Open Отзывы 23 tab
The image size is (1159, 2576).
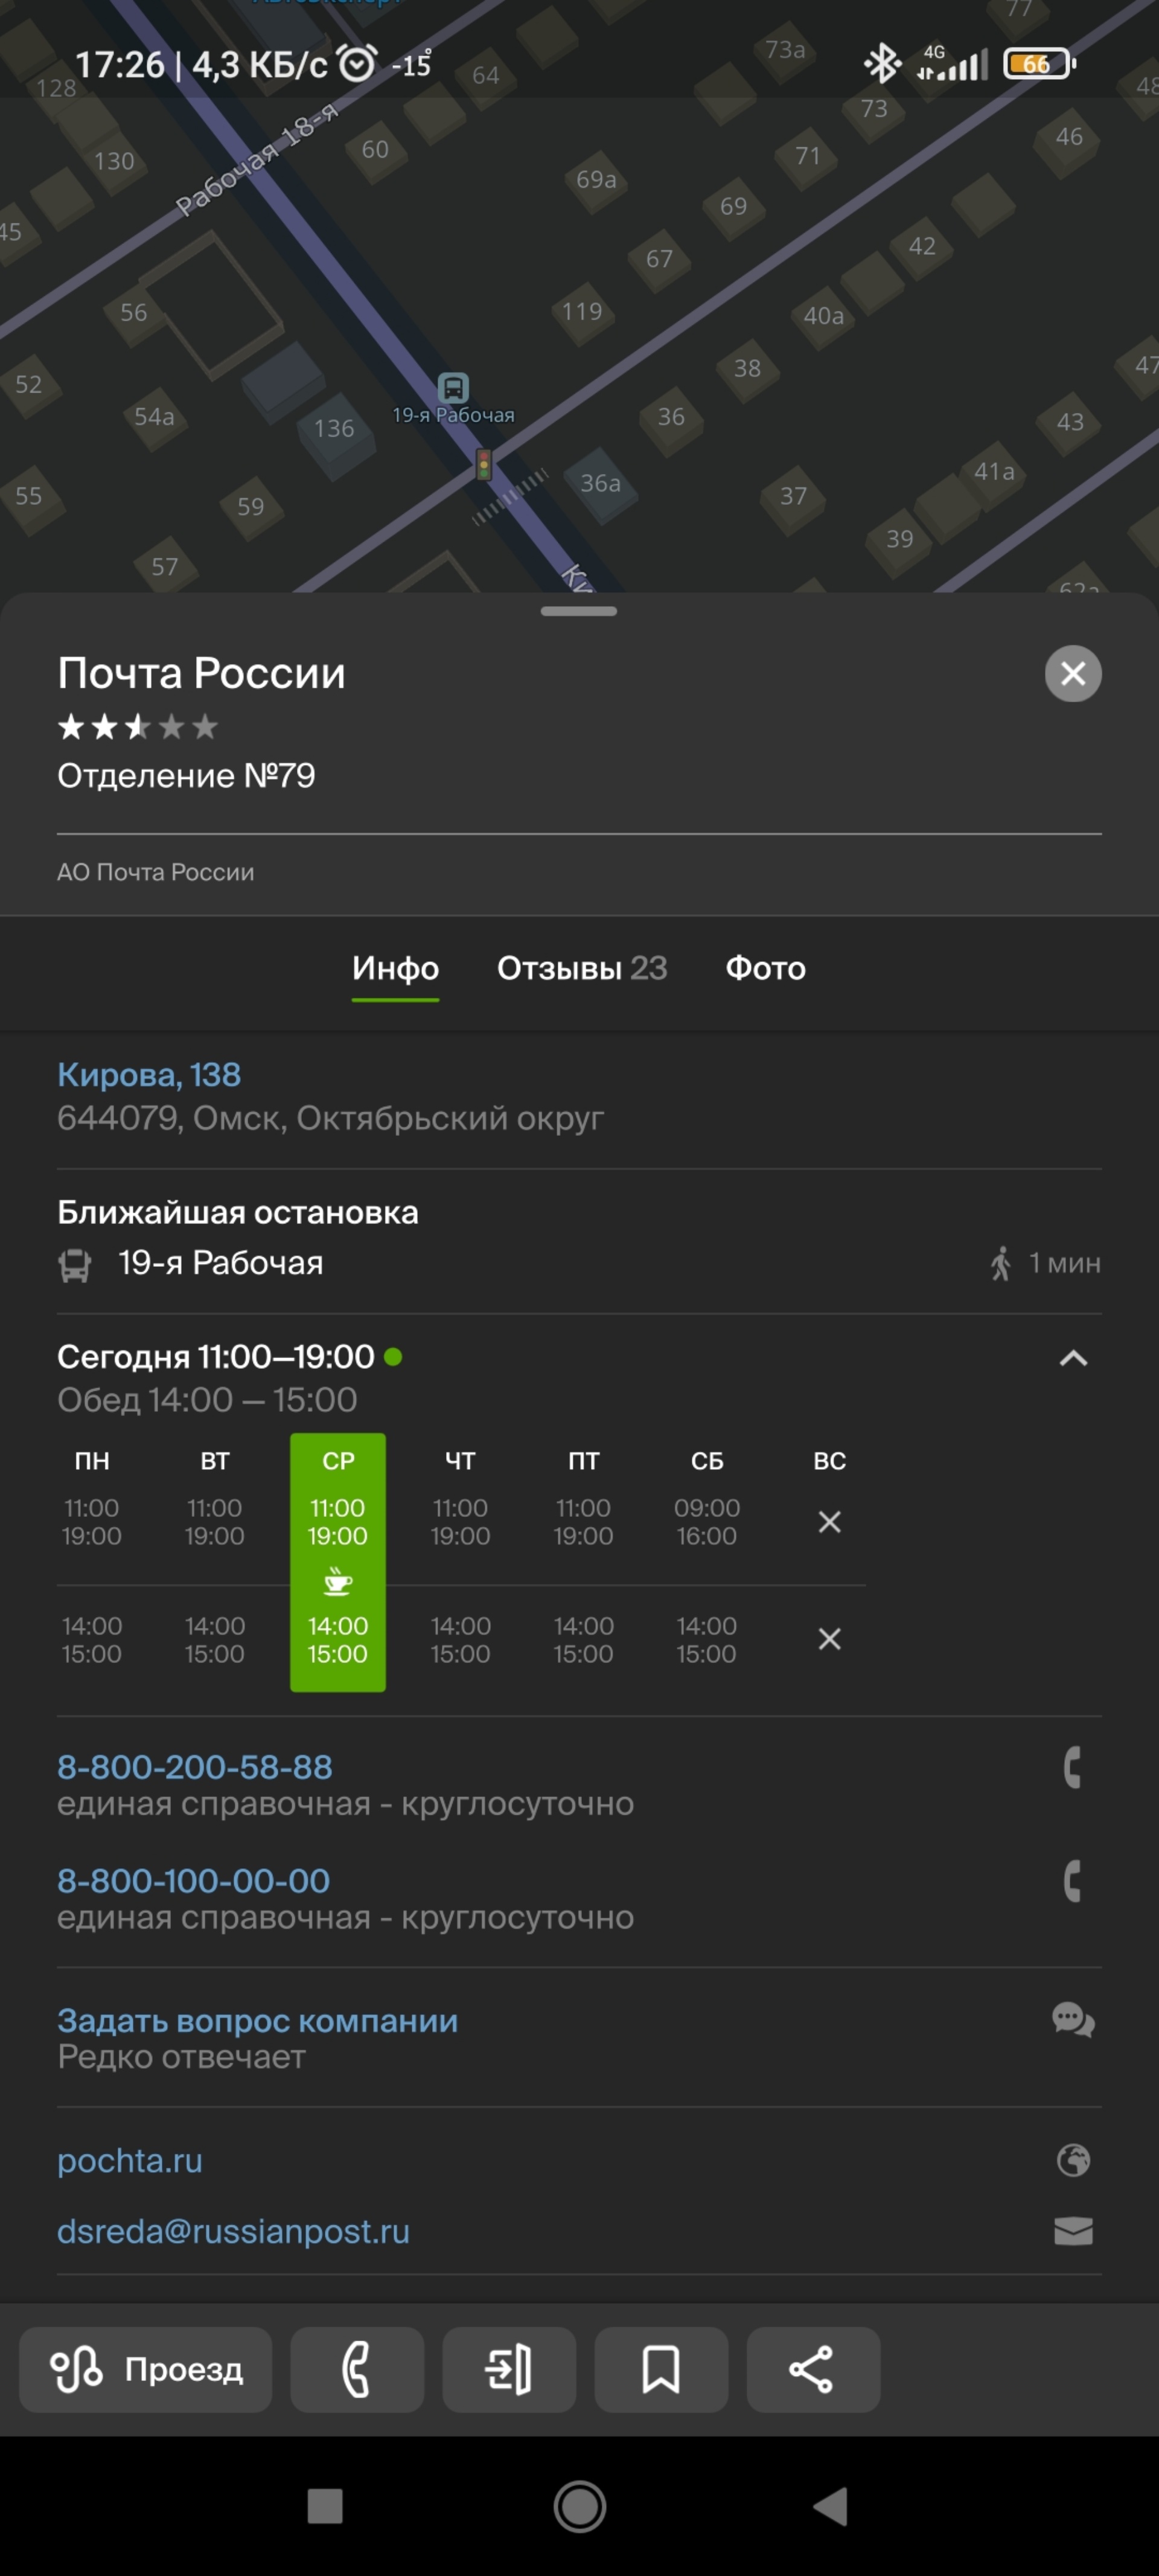coord(582,968)
